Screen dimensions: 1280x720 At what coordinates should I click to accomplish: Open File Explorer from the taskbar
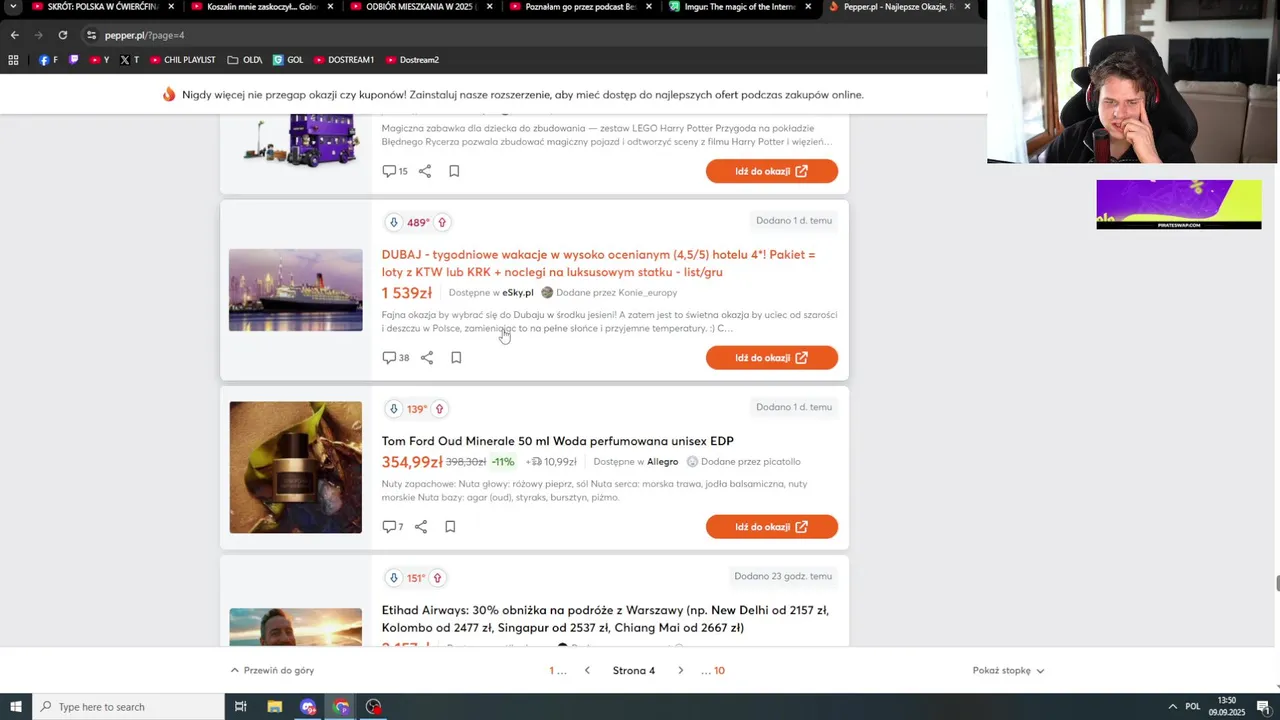274,707
